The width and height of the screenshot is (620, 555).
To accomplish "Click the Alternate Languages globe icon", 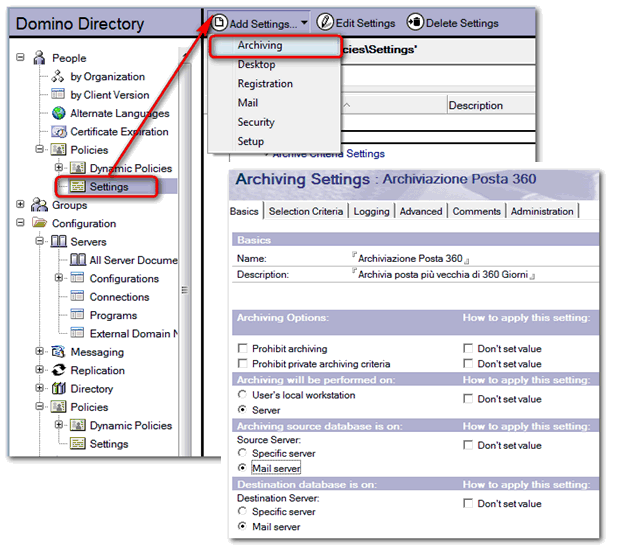I will (x=59, y=113).
